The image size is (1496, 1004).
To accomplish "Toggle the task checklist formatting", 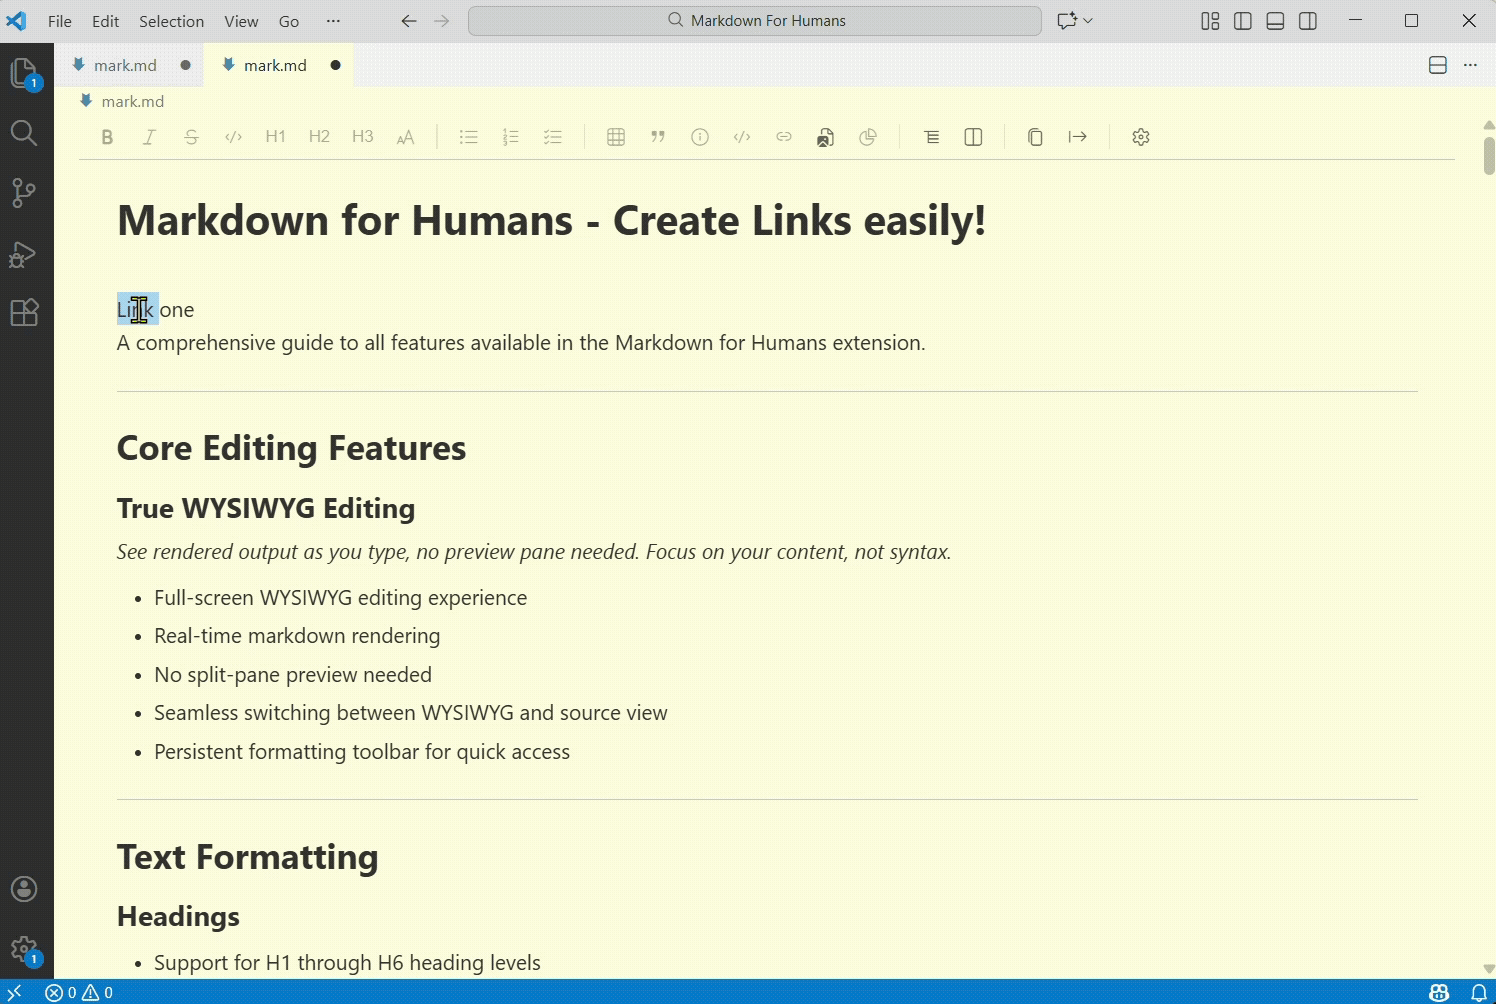I will [553, 137].
